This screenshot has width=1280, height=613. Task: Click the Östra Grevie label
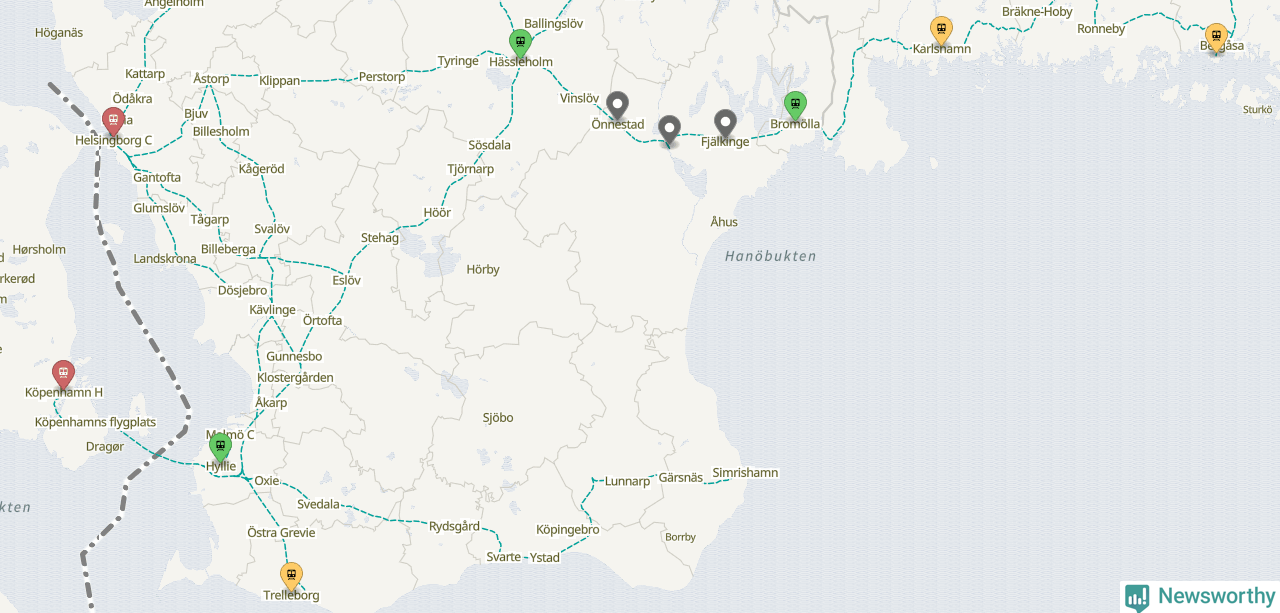pos(281,533)
